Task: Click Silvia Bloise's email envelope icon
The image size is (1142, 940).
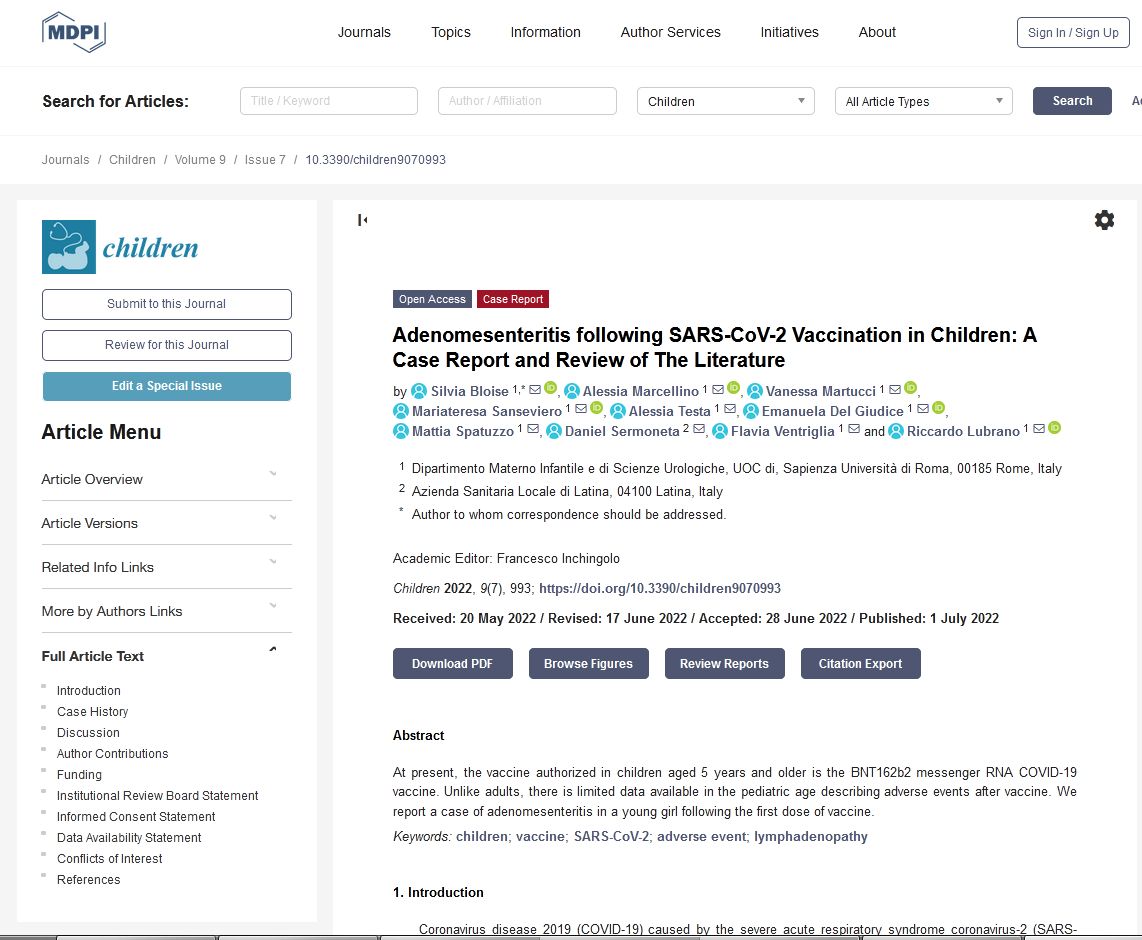Action: tap(535, 389)
